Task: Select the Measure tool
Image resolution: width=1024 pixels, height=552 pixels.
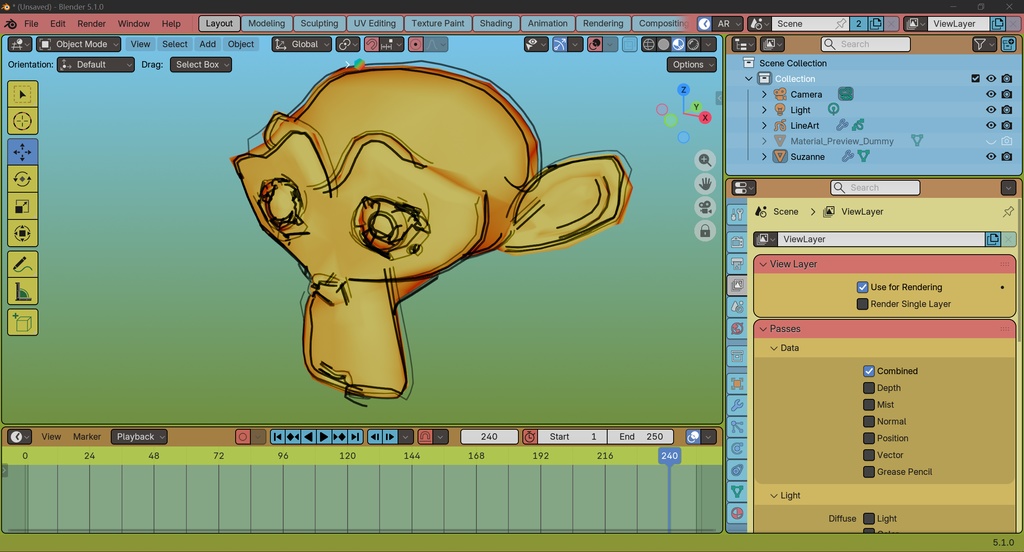Action: click(x=22, y=291)
